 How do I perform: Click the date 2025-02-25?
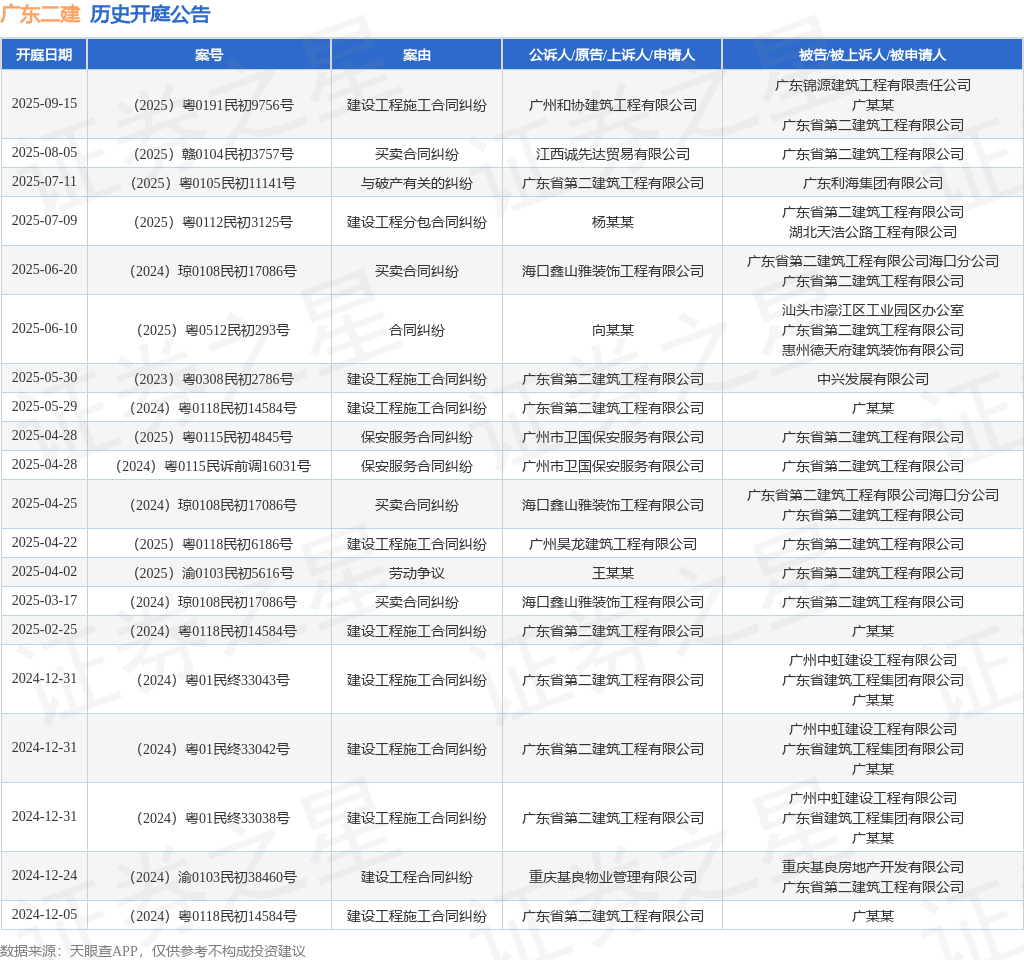pyautogui.click(x=44, y=630)
